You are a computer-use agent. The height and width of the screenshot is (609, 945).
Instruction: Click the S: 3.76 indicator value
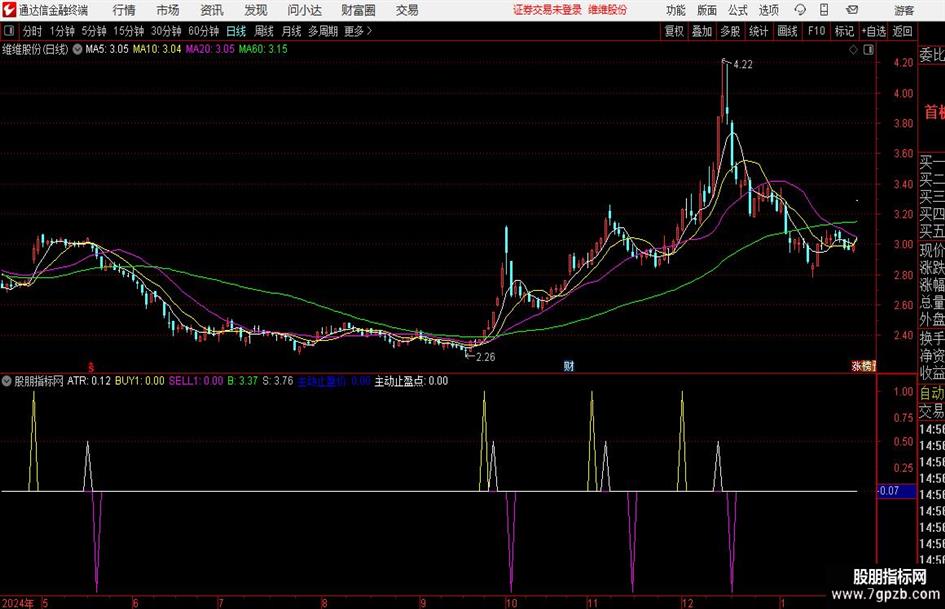[x=278, y=381]
